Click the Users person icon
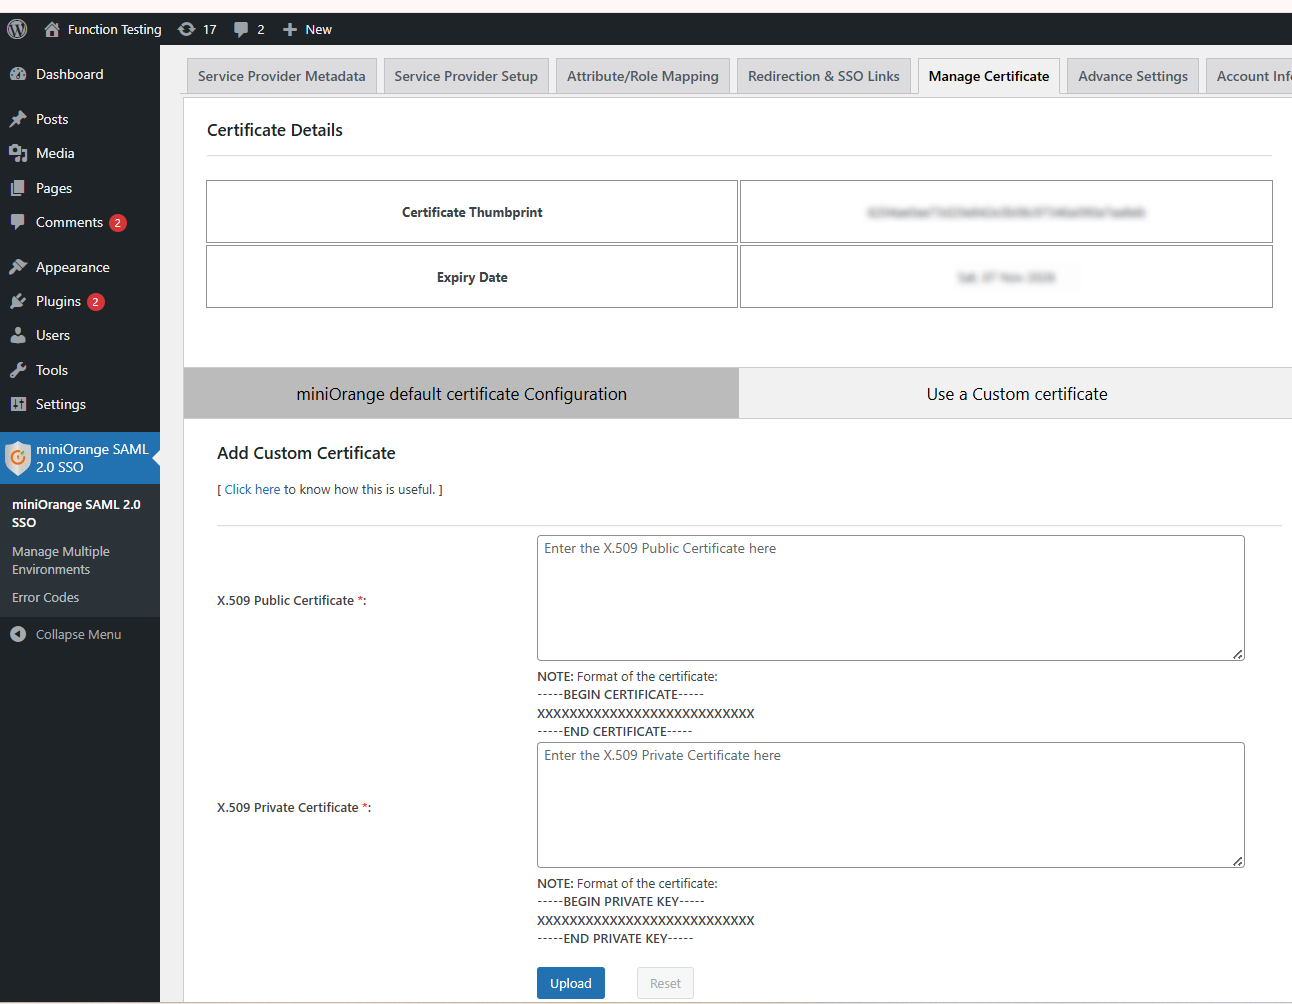Viewport: 1292px width, 1004px height. (x=18, y=335)
